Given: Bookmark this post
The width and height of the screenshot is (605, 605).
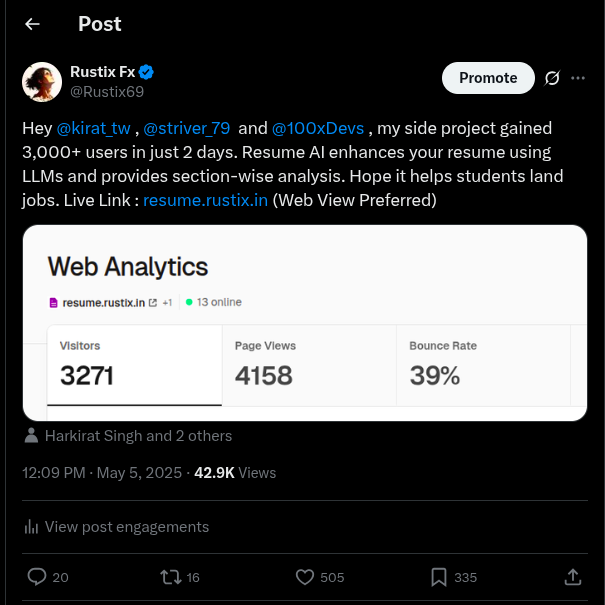Looking at the screenshot, I should [x=439, y=577].
